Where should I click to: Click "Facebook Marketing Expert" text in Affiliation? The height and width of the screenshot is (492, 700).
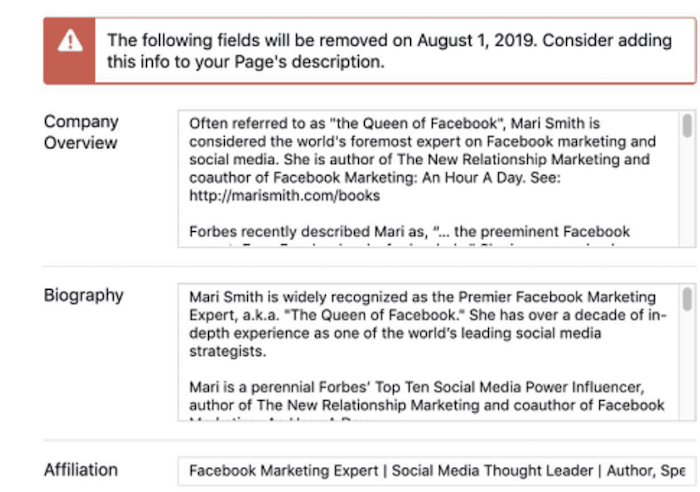coord(283,471)
